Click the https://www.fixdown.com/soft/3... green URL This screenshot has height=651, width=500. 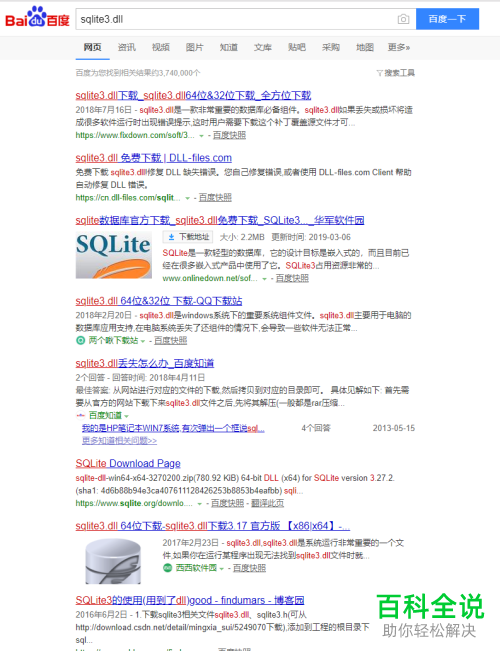click(x=135, y=135)
